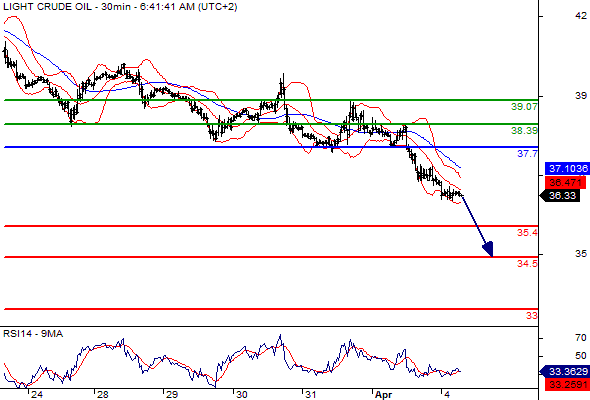Click the green 39.07 resistance label
Image resolution: width=590 pixels, height=400 pixels.
click(x=524, y=107)
